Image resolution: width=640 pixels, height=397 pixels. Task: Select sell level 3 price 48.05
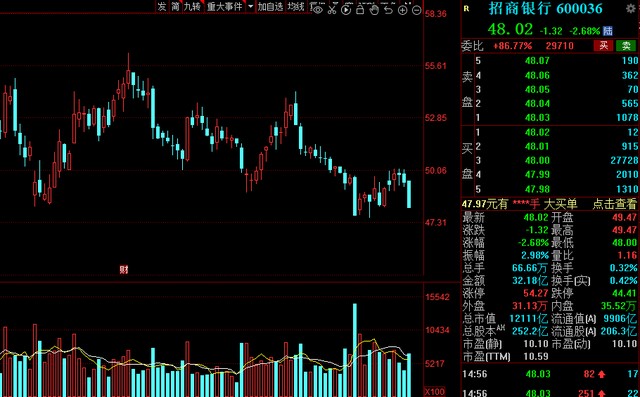(537, 89)
